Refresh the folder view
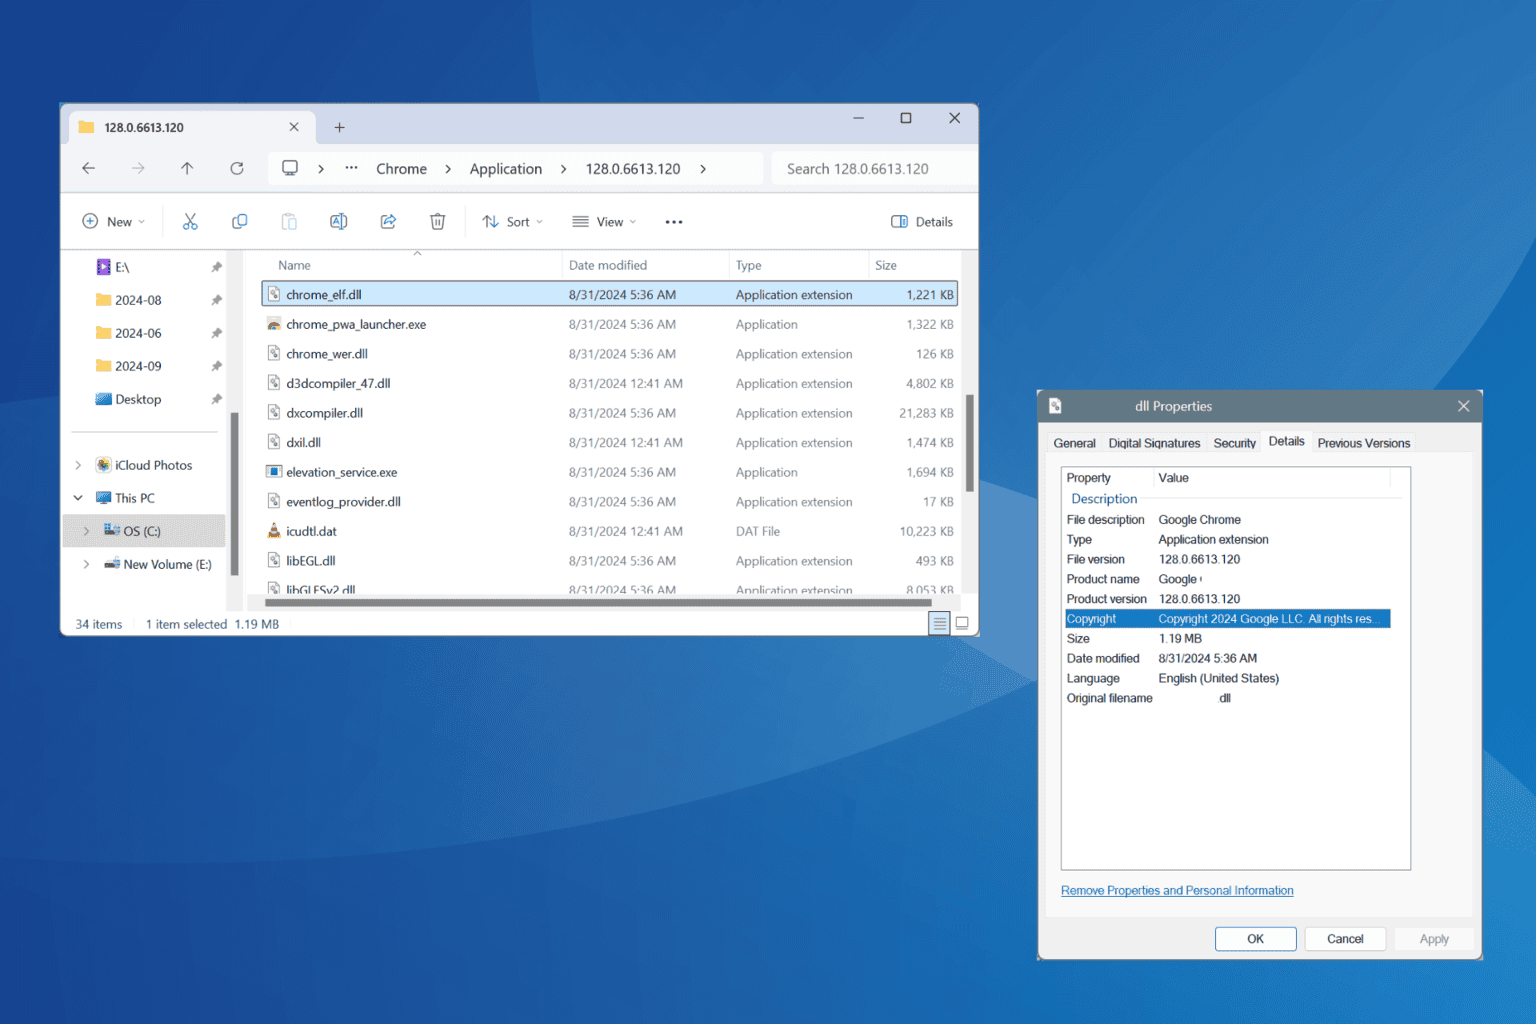 click(237, 168)
